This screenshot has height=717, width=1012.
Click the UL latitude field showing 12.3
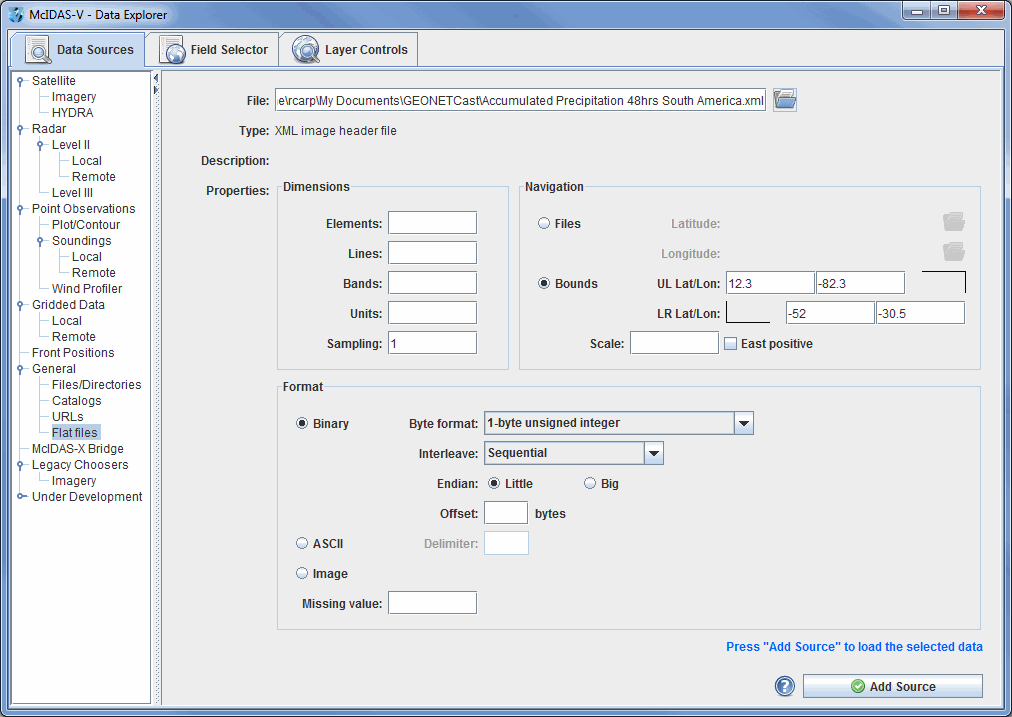pos(770,283)
